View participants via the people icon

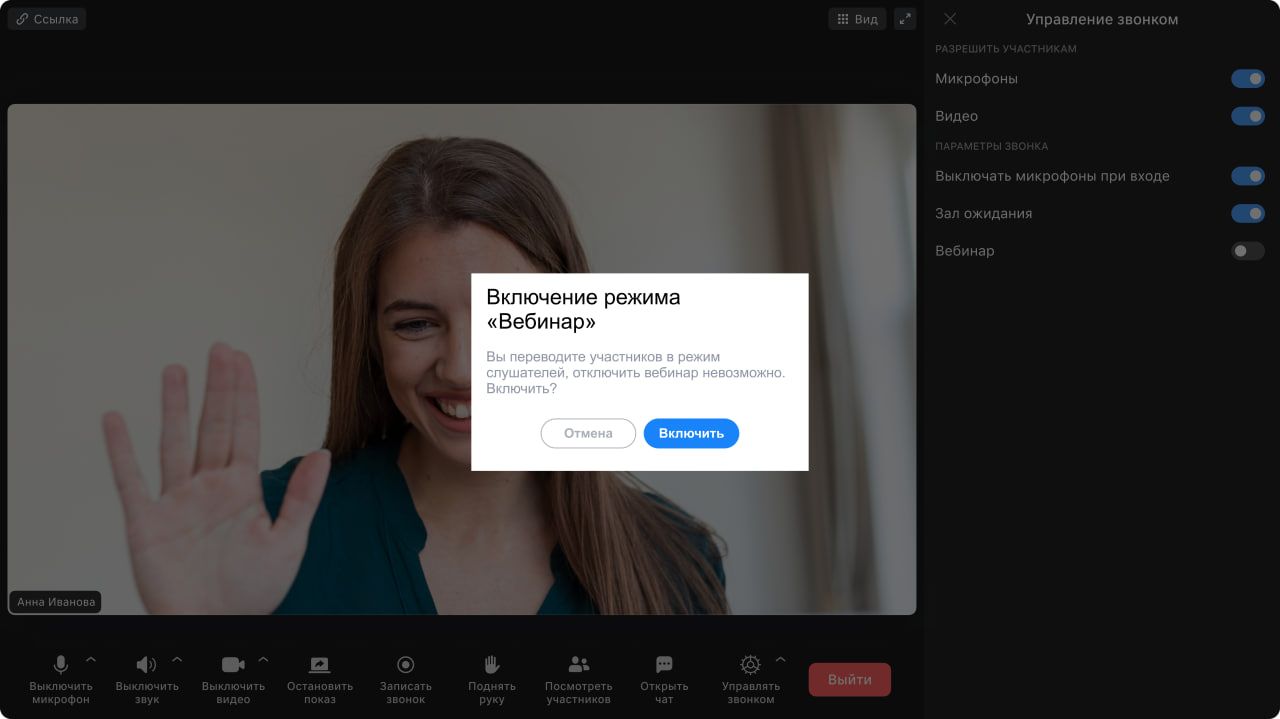click(x=578, y=665)
